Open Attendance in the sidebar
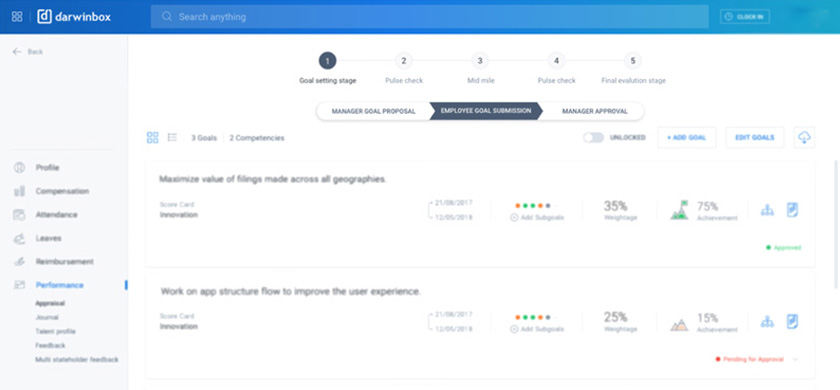The height and width of the screenshot is (390, 840). (x=56, y=215)
